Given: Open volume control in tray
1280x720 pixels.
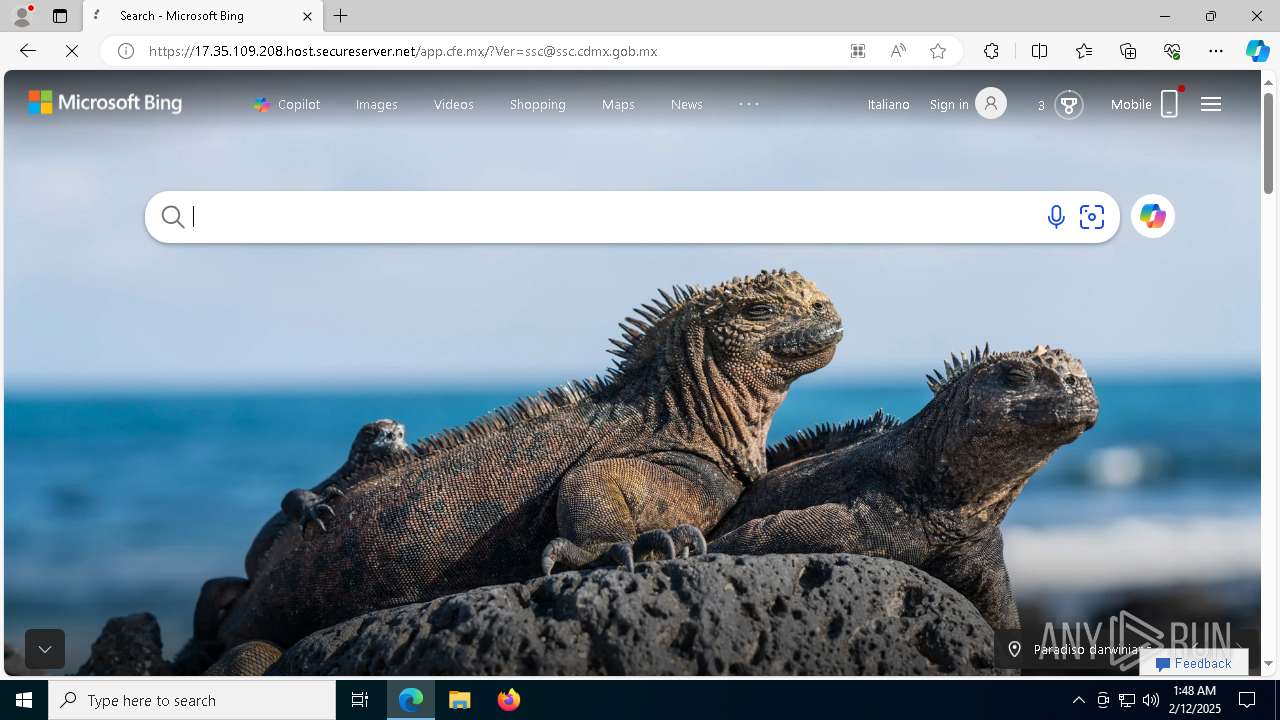Looking at the screenshot, I should [x=1151, y=700].
